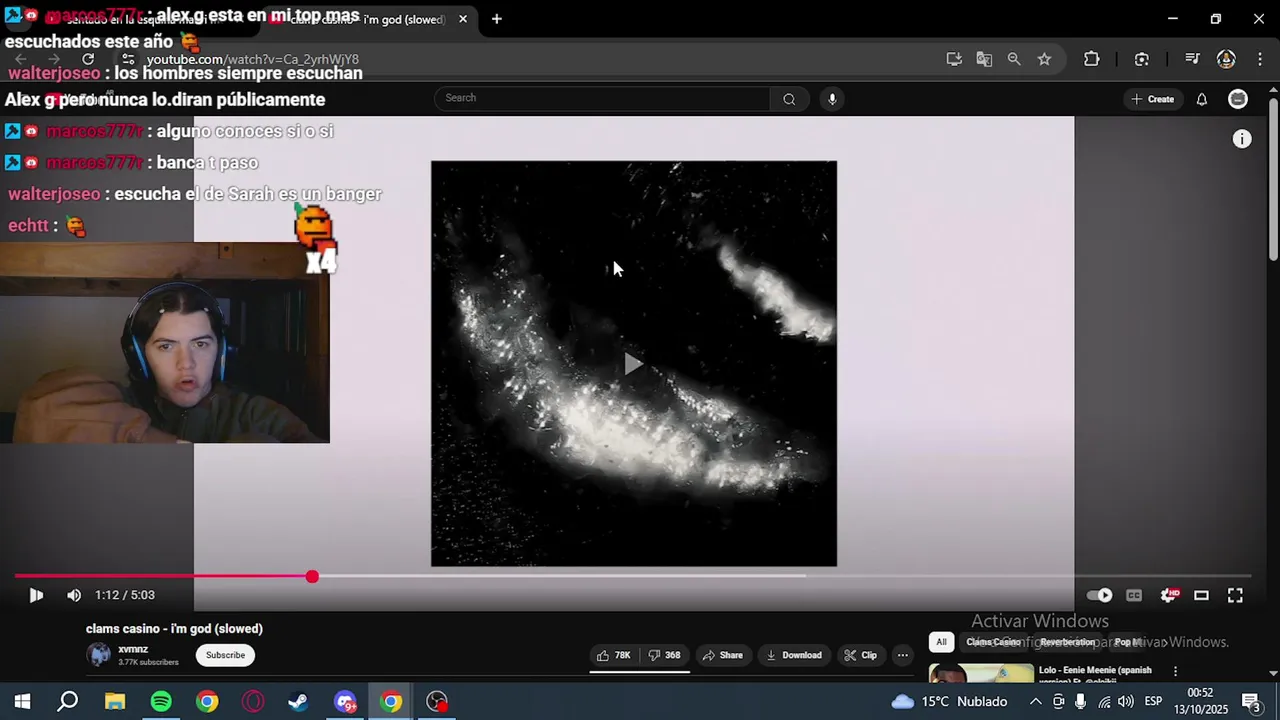1280x720 pixels.
Task: Subscribe to the xvmnz channel
Action: pos(225,655)
